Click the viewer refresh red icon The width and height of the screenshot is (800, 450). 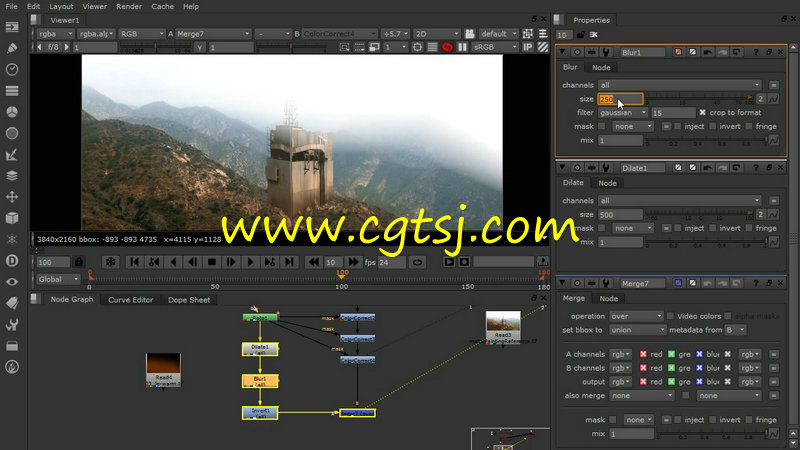(447, 47)
